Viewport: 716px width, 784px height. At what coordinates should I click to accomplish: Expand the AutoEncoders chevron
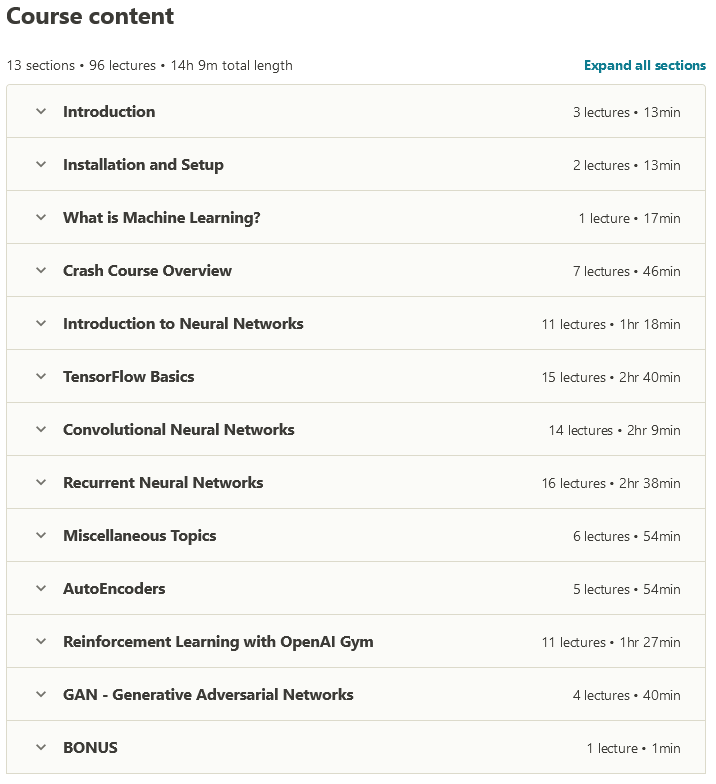pos(41,588)
